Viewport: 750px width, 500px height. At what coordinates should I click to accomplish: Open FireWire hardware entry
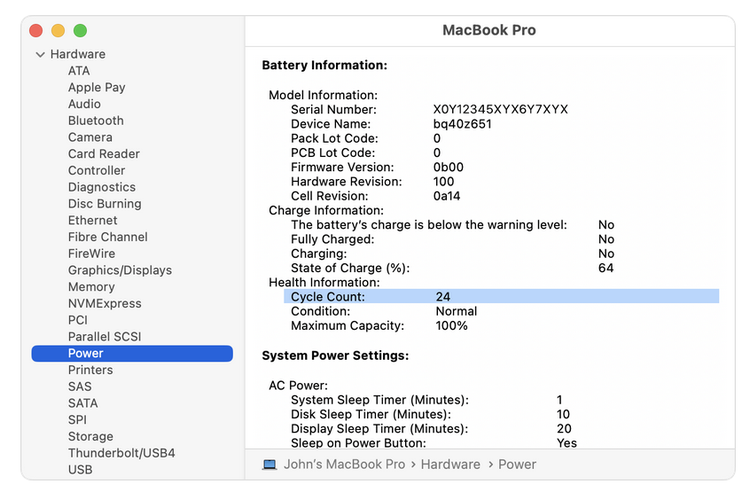91,254
